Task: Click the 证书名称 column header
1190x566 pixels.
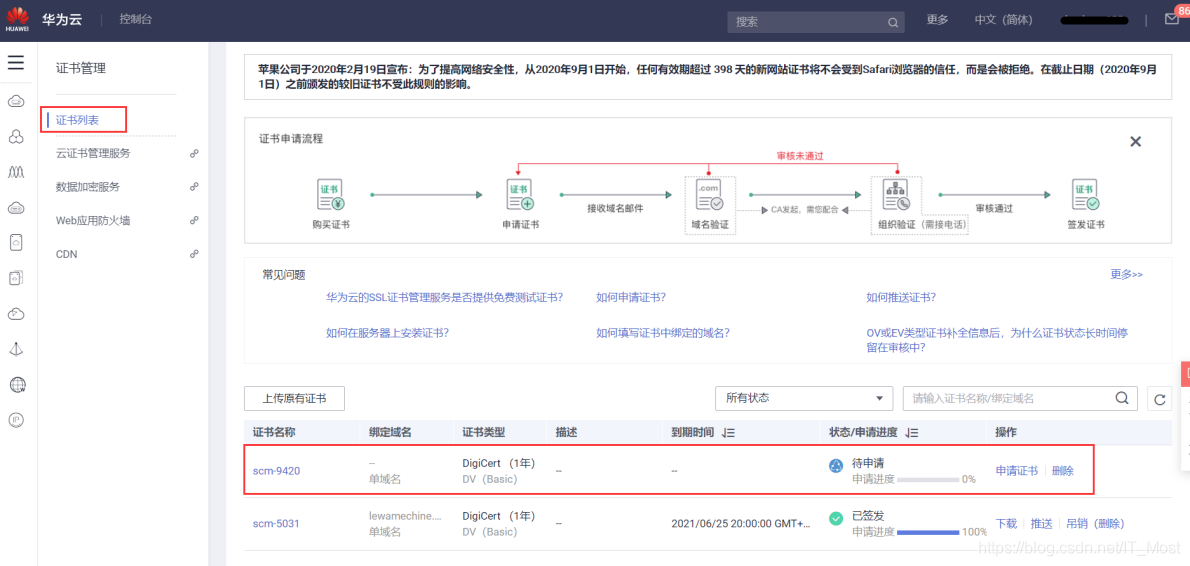Action: point(274,432)
